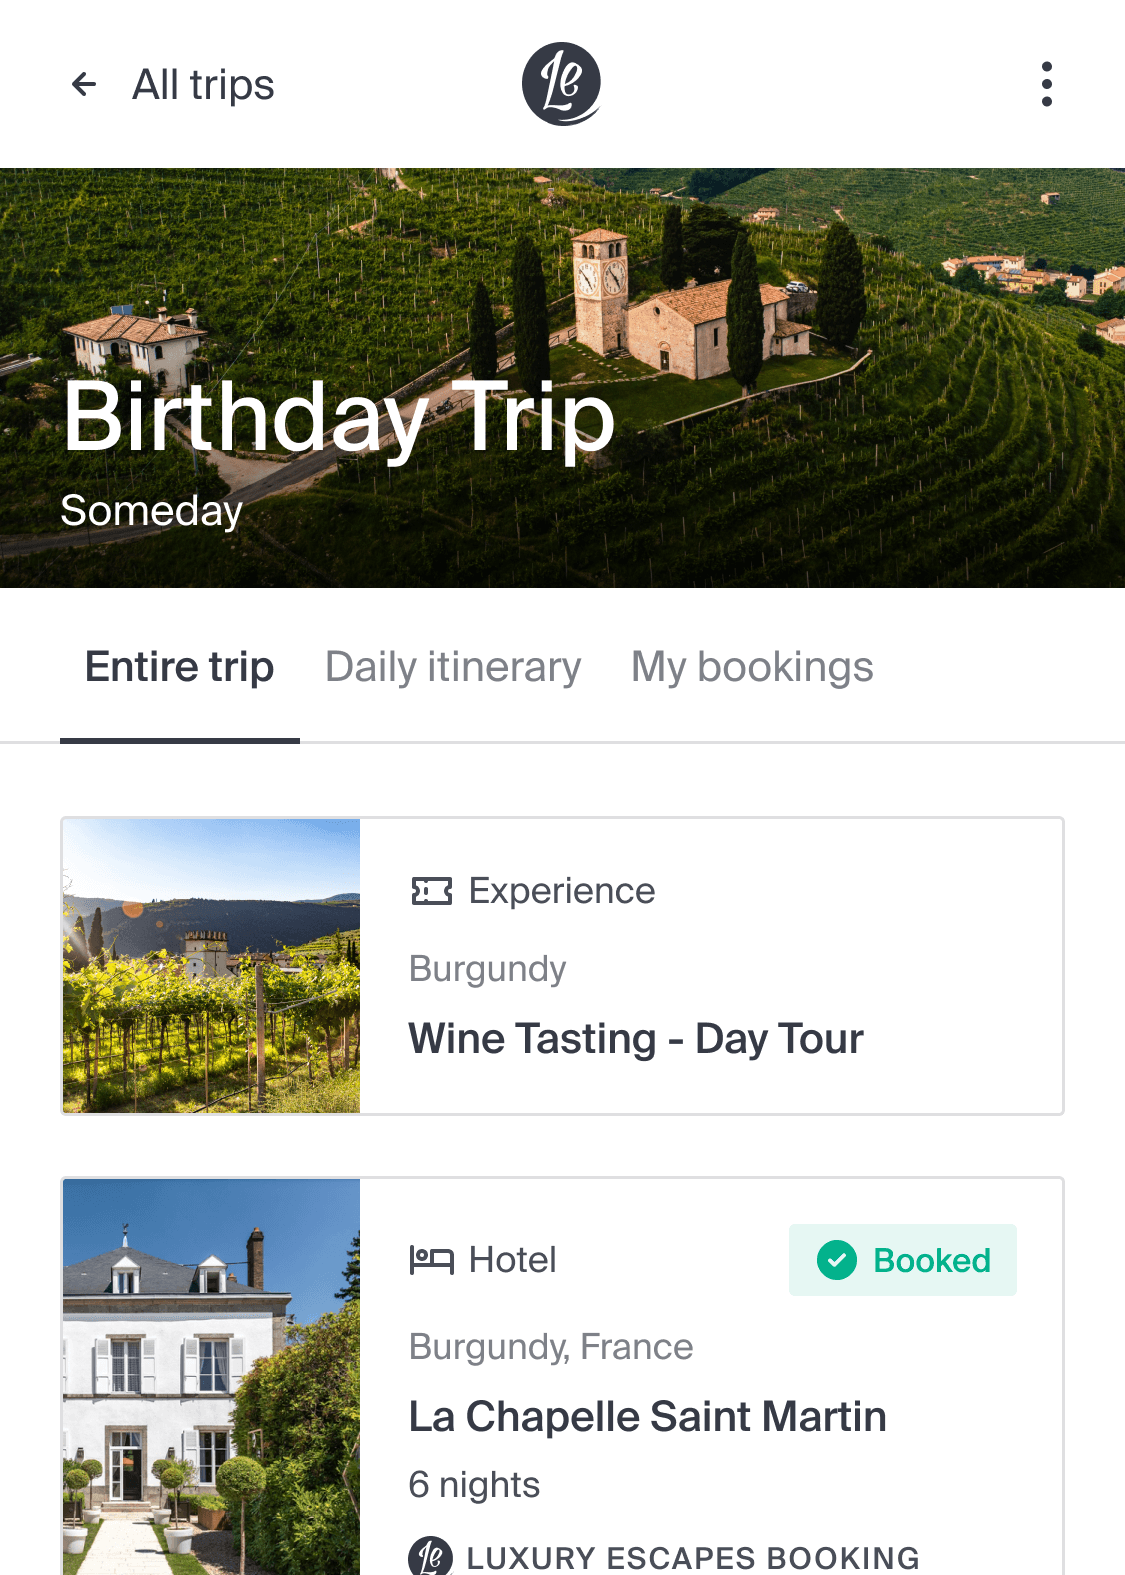Click the Luxury Escapes Booking label

(x=692, y=1558)
